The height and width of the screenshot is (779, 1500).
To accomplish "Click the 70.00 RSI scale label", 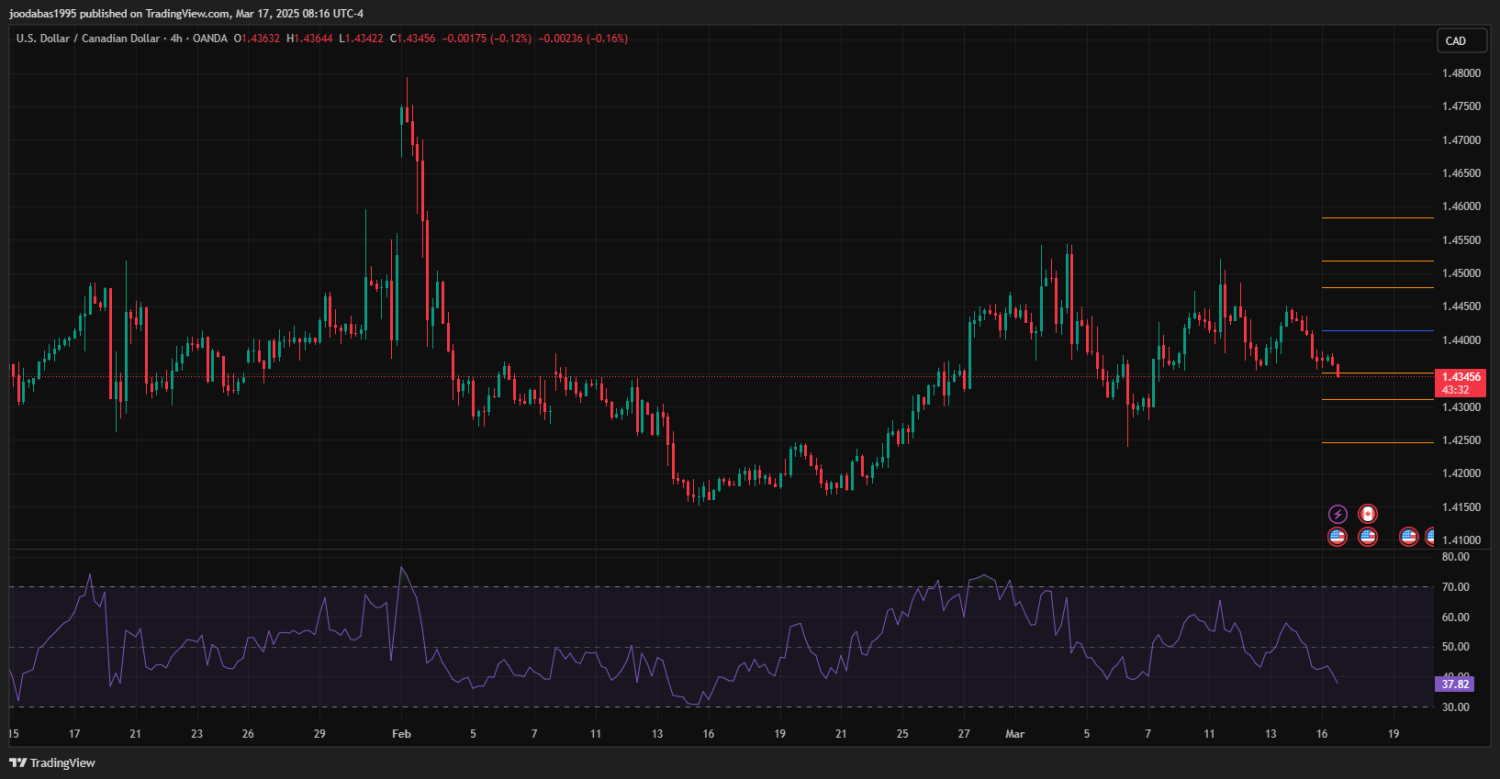I will (x=1455, y=587).
